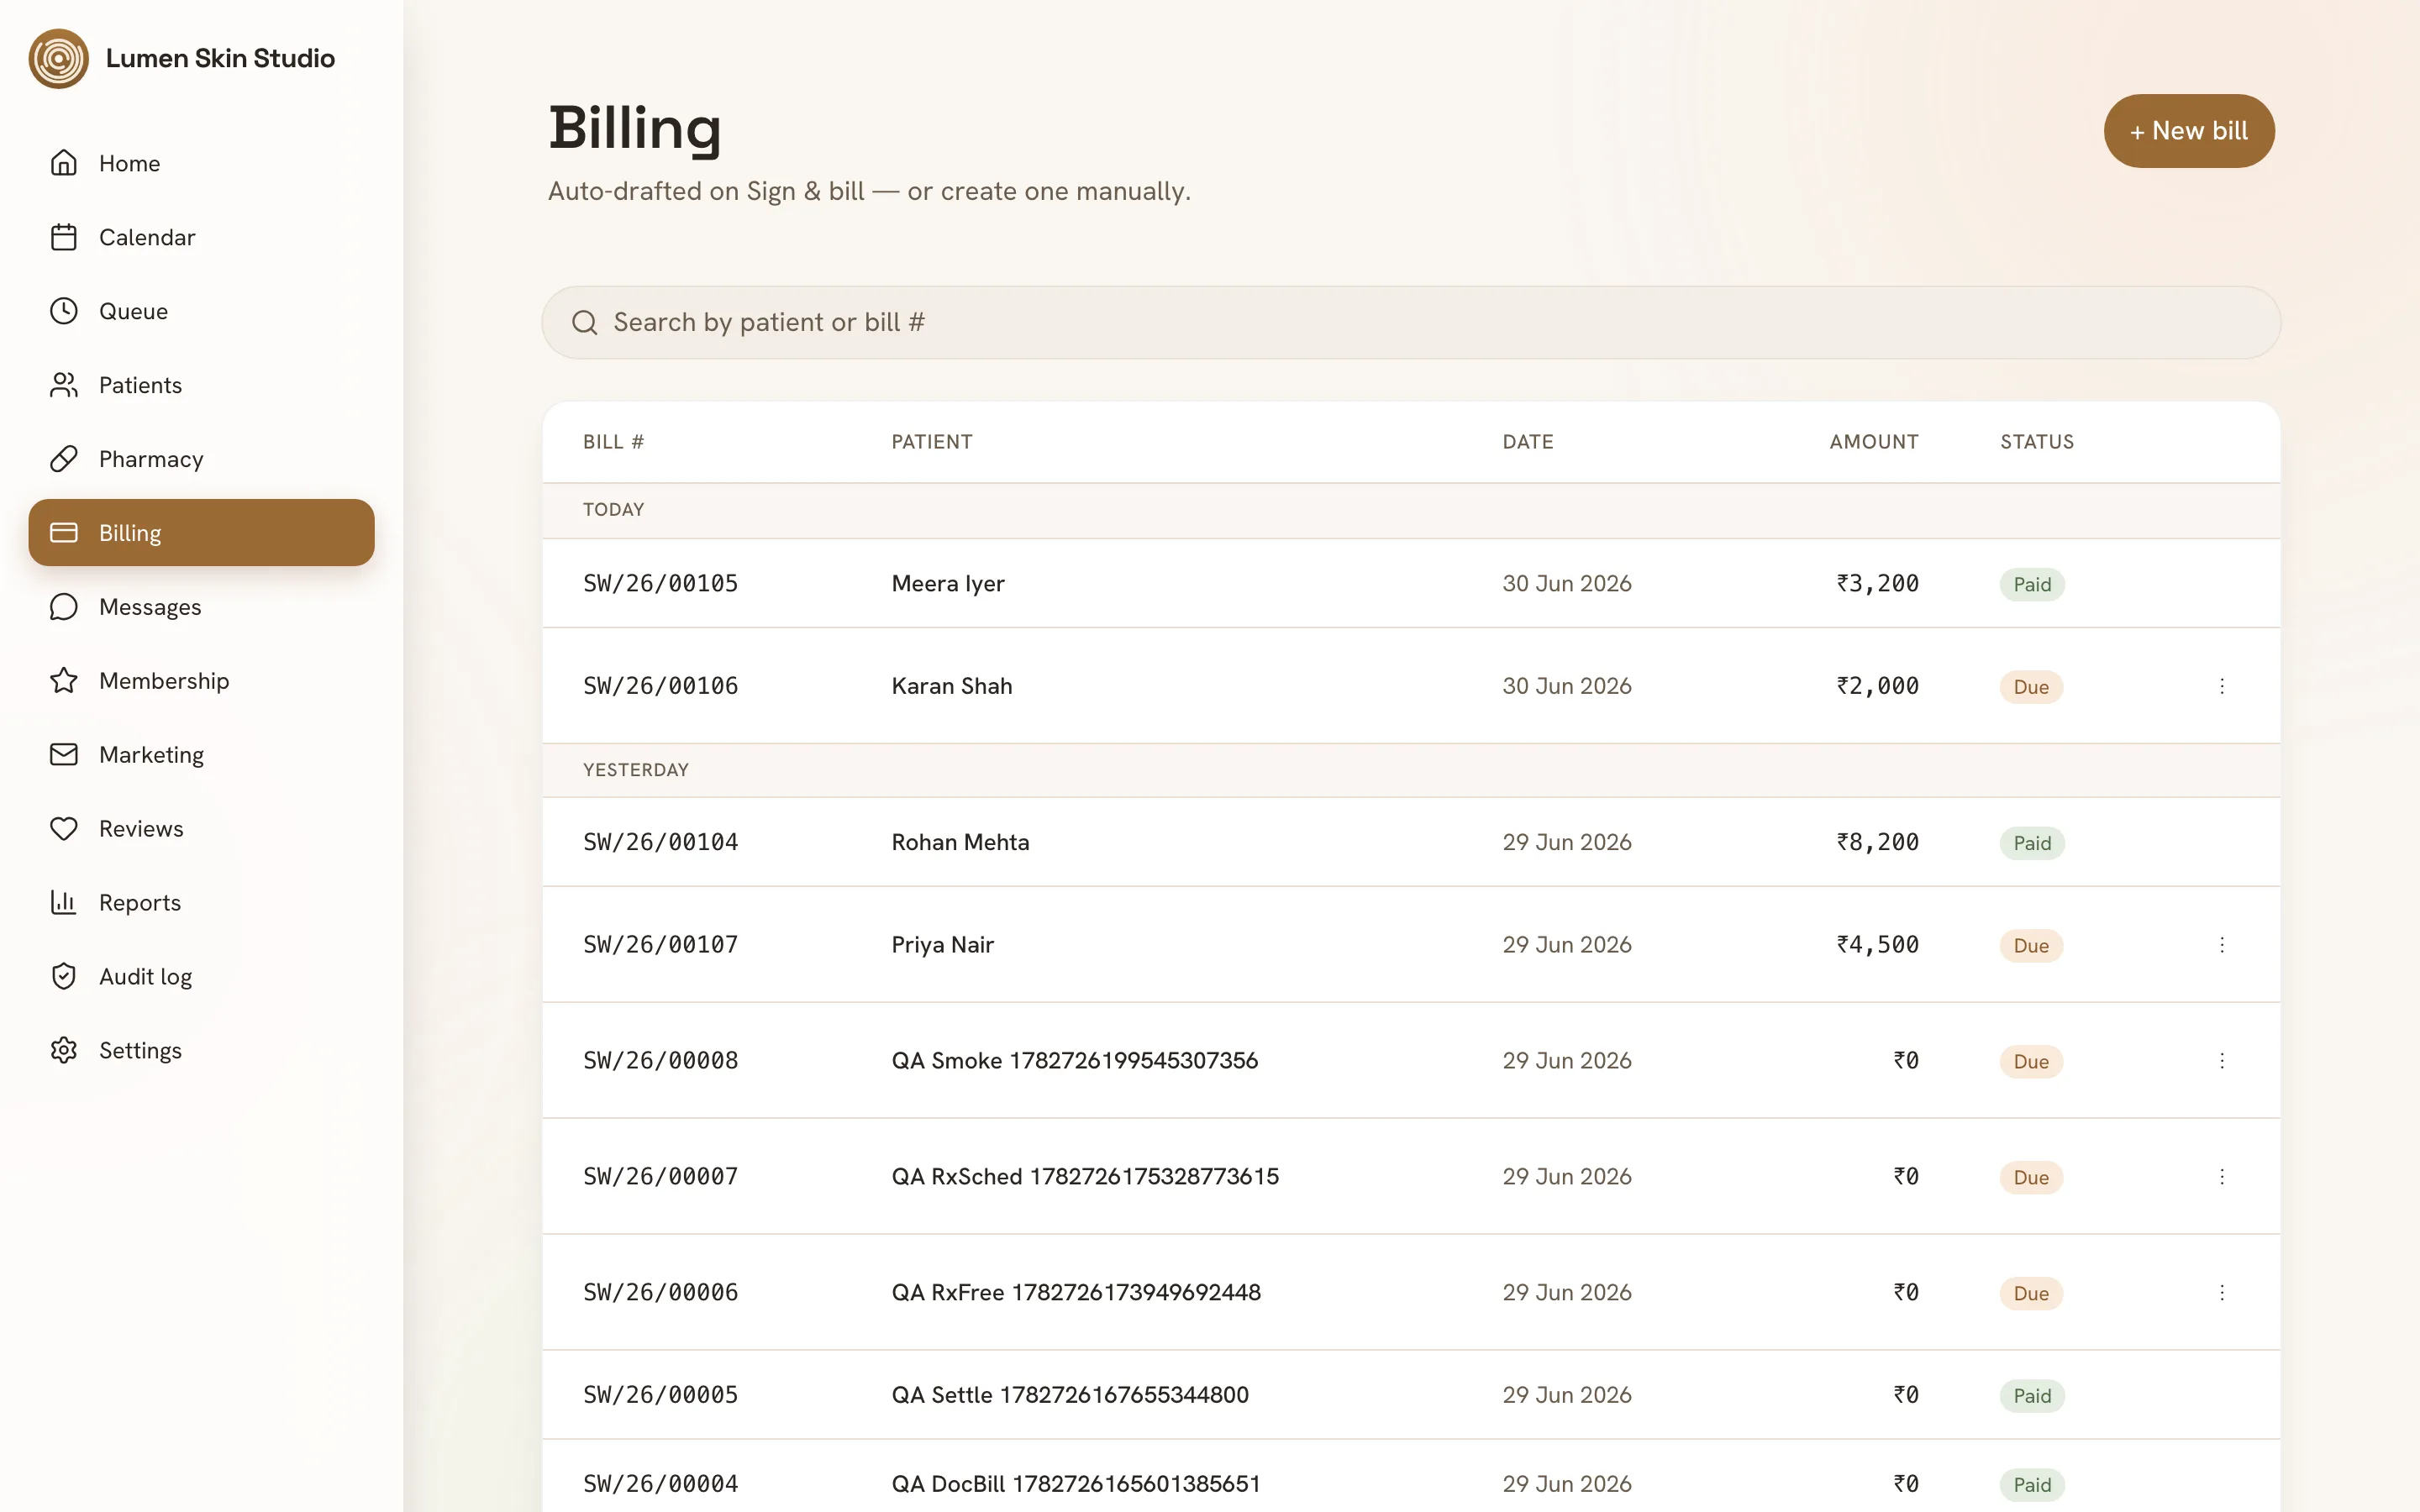Click the amount ₹4,500
Viewport: 2420px width, 1512px height.
pyautogui.click(x=1877, y=945)
